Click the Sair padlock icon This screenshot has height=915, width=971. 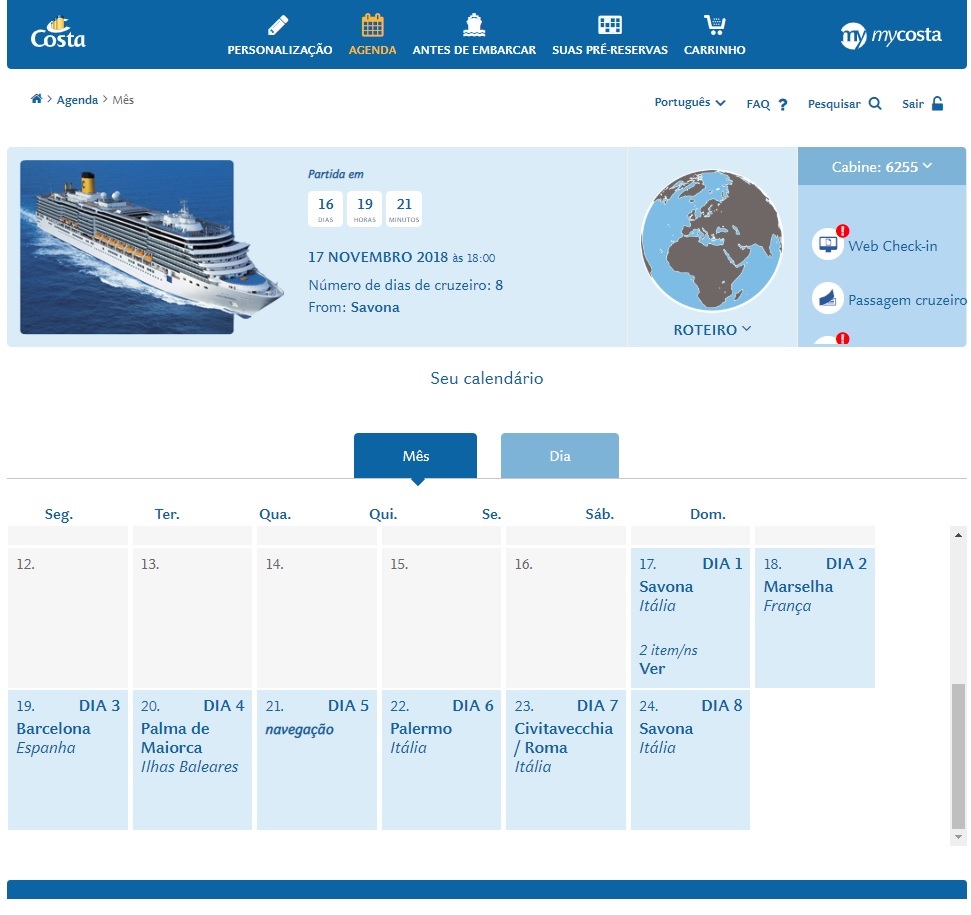[x=938, y=103]
